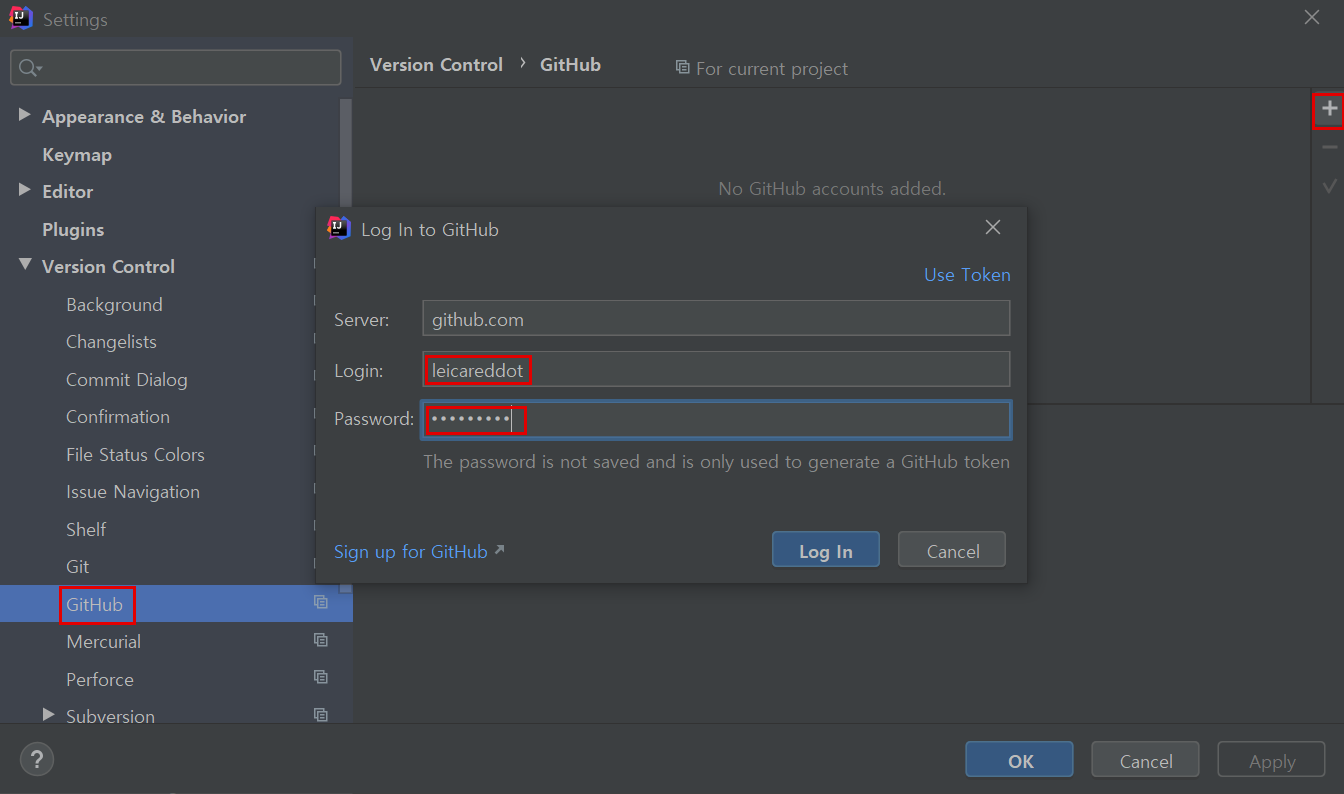1344x794 pixels.
Task: Open Shelf settings
Action: pos(86,530)
